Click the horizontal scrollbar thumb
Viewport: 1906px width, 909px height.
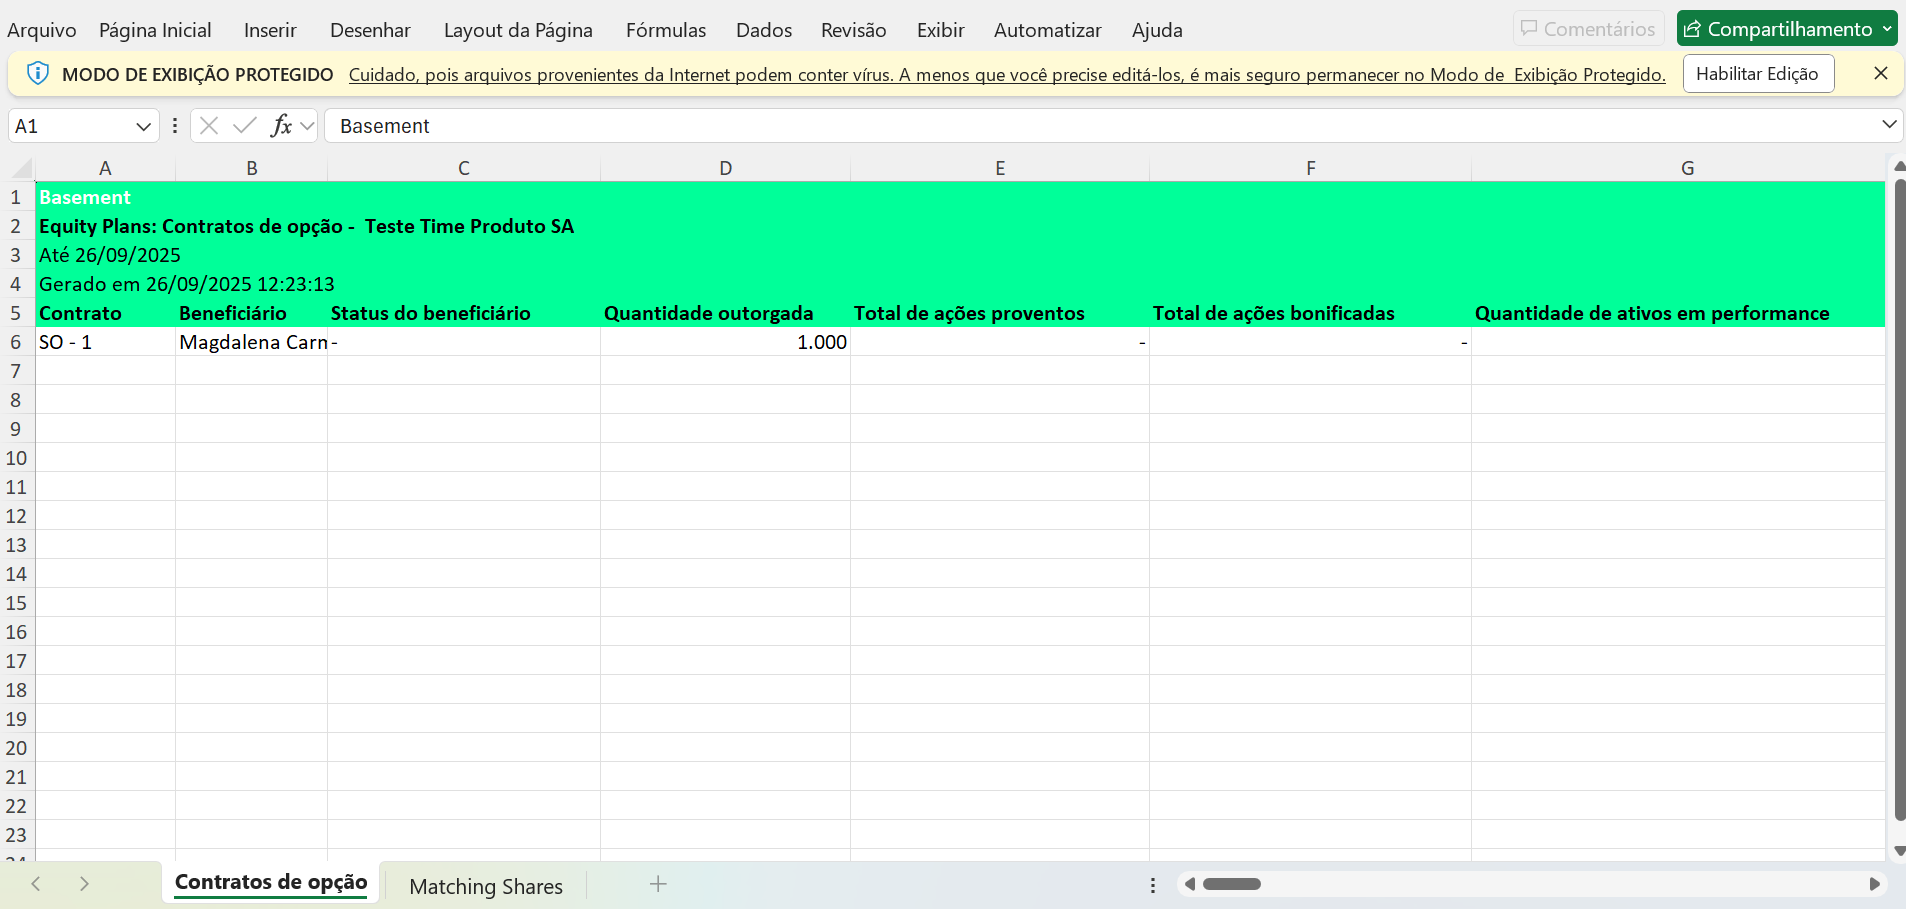1231,884
